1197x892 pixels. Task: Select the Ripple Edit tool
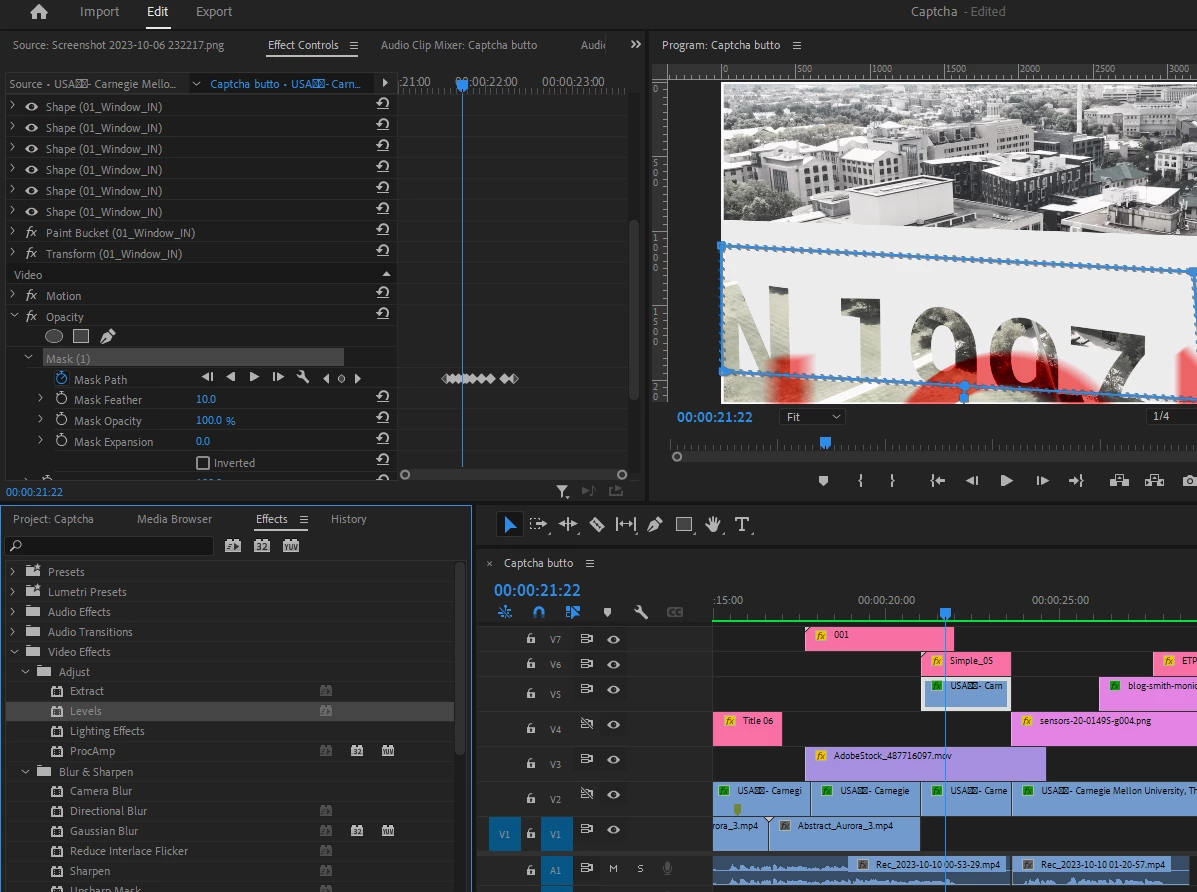pyautogui.click(x=568, y=525)
